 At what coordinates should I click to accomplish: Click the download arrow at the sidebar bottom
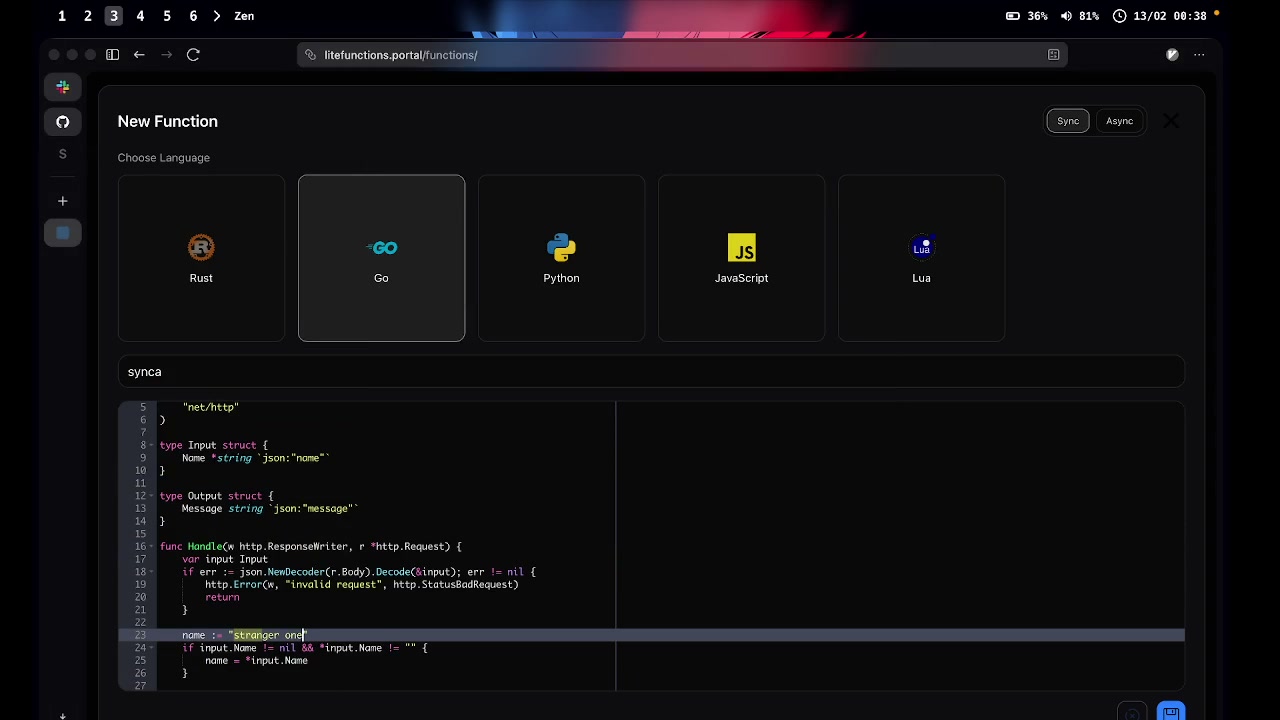point(62,715)
